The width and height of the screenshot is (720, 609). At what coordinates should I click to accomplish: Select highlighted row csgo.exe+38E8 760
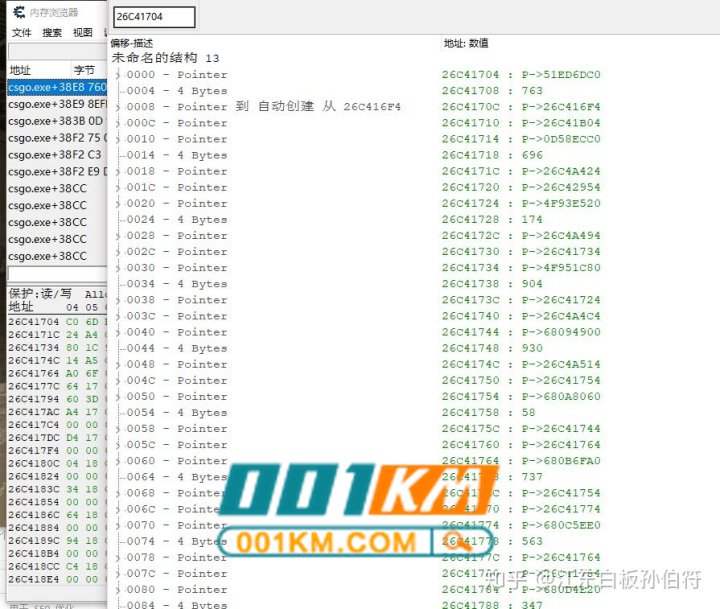(x=57, y=87)
